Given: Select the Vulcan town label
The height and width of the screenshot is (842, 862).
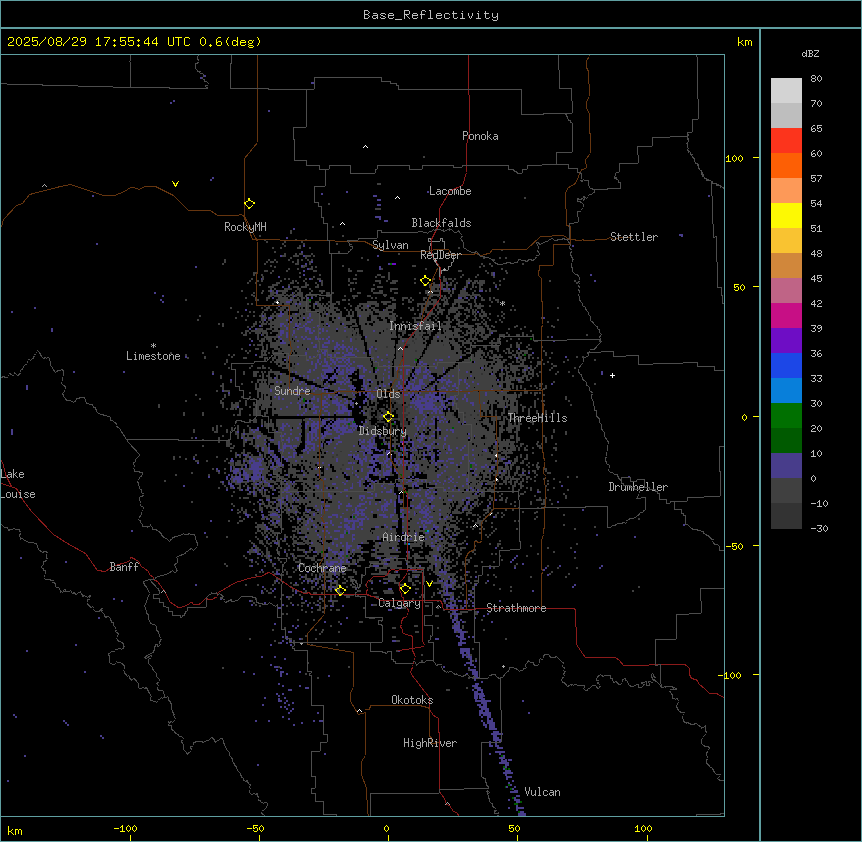Looking at the screenshot, I should click(542, 792).
